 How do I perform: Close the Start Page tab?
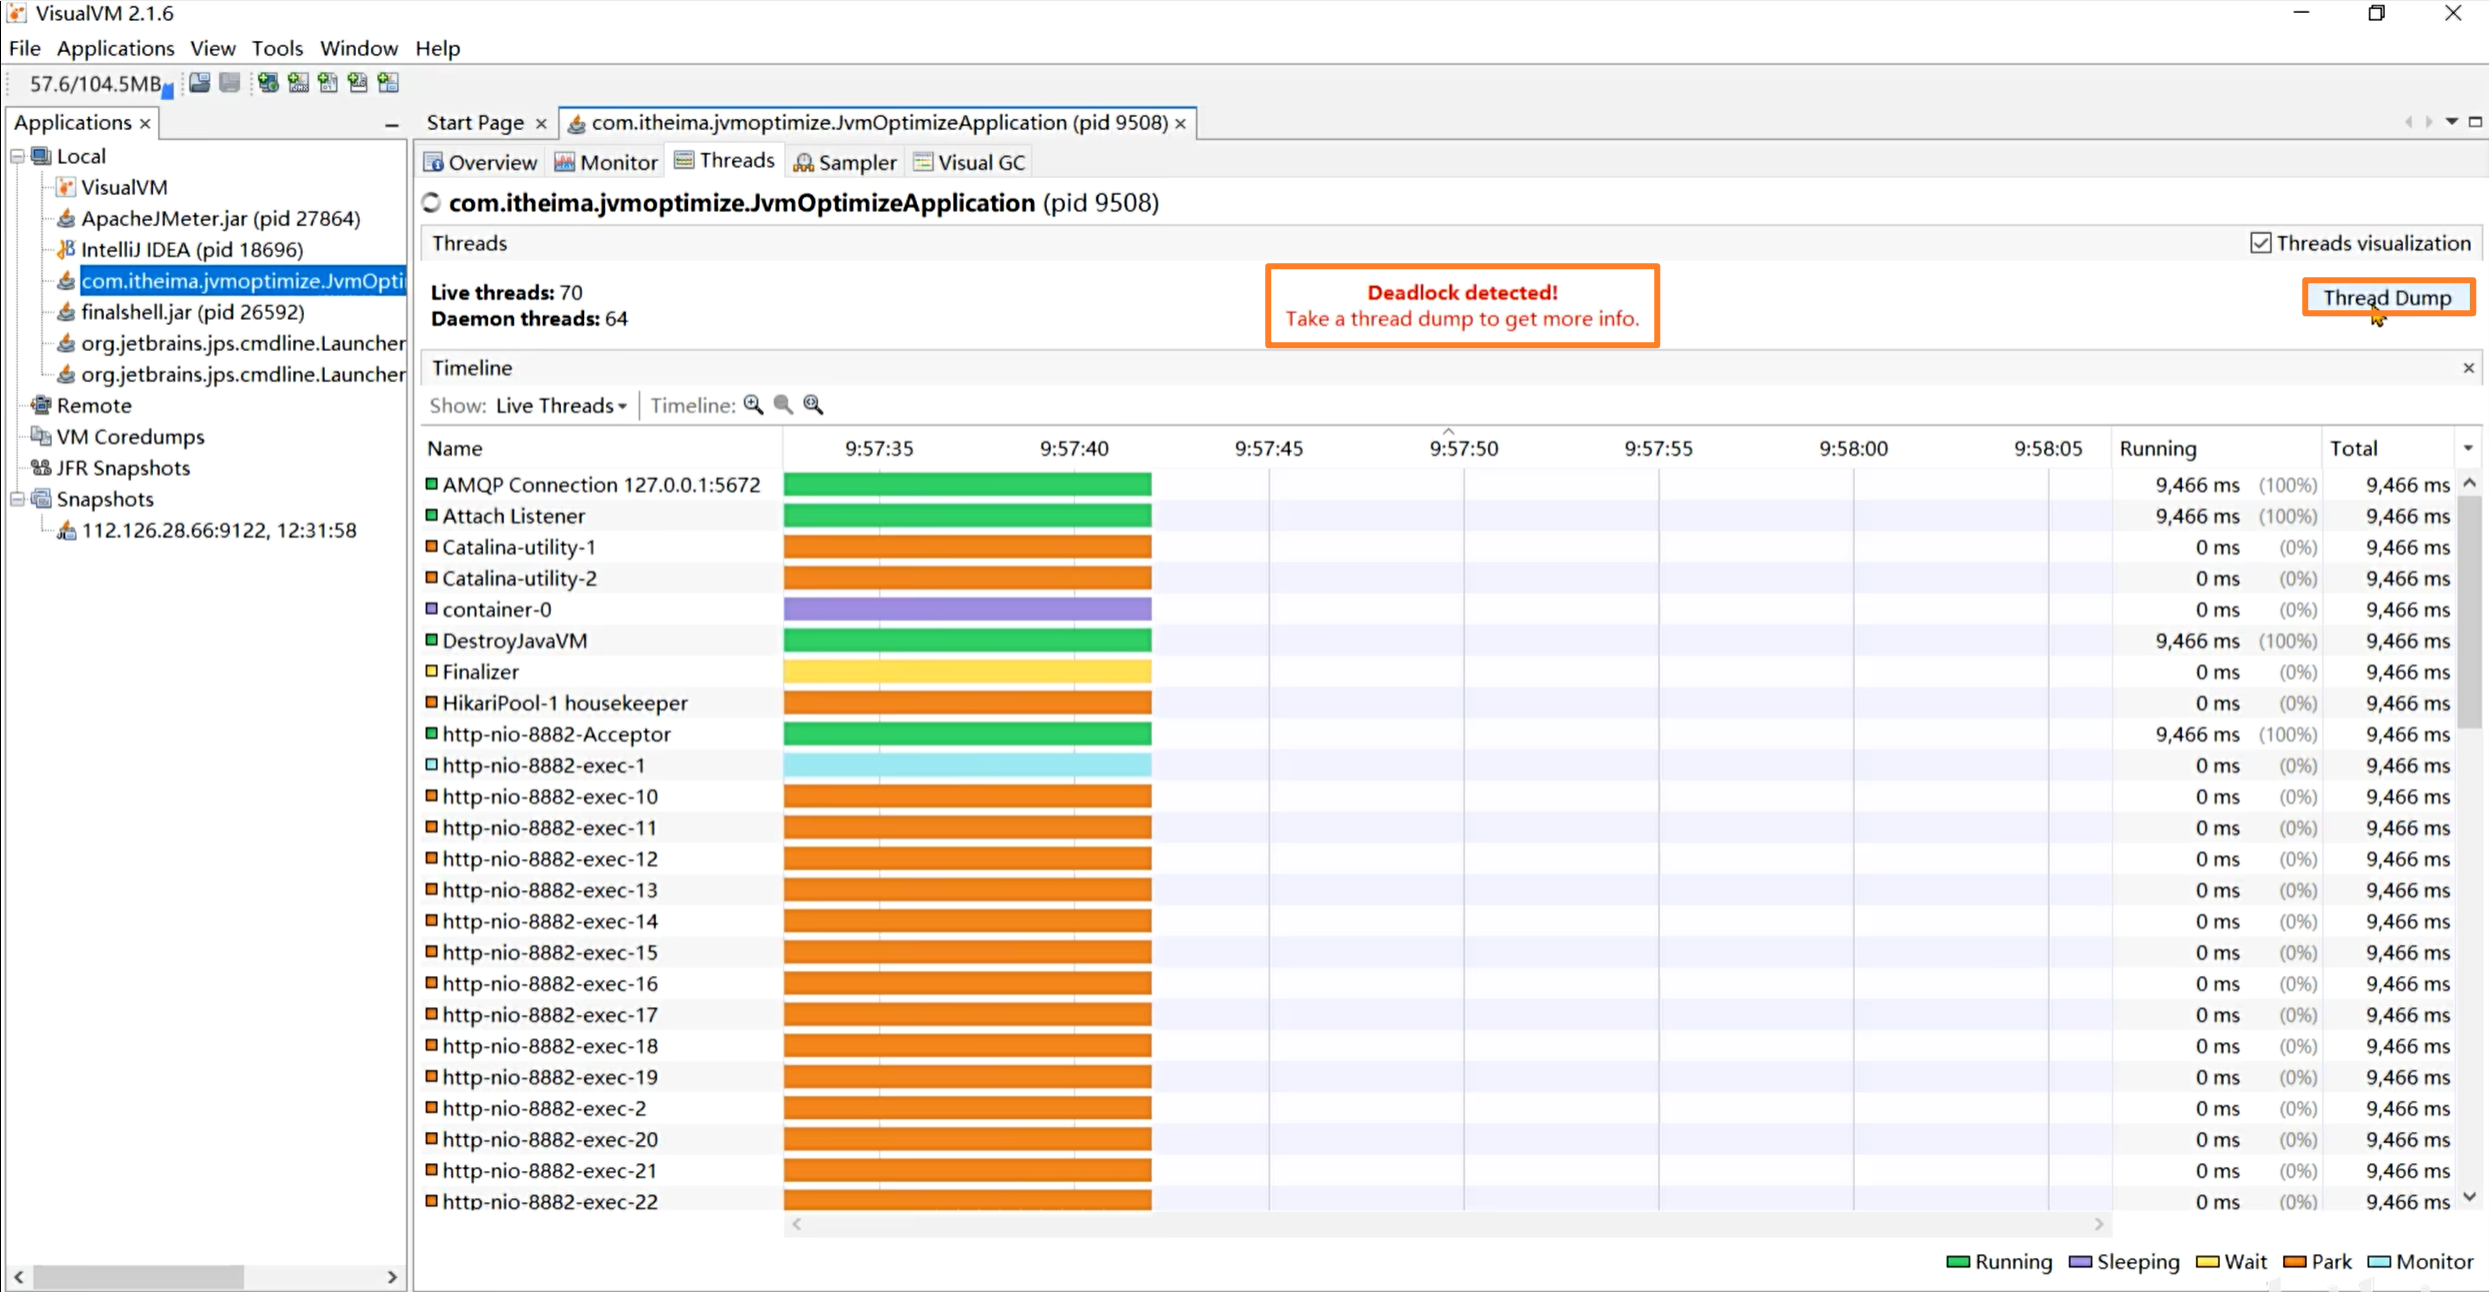tap(541, 123)
